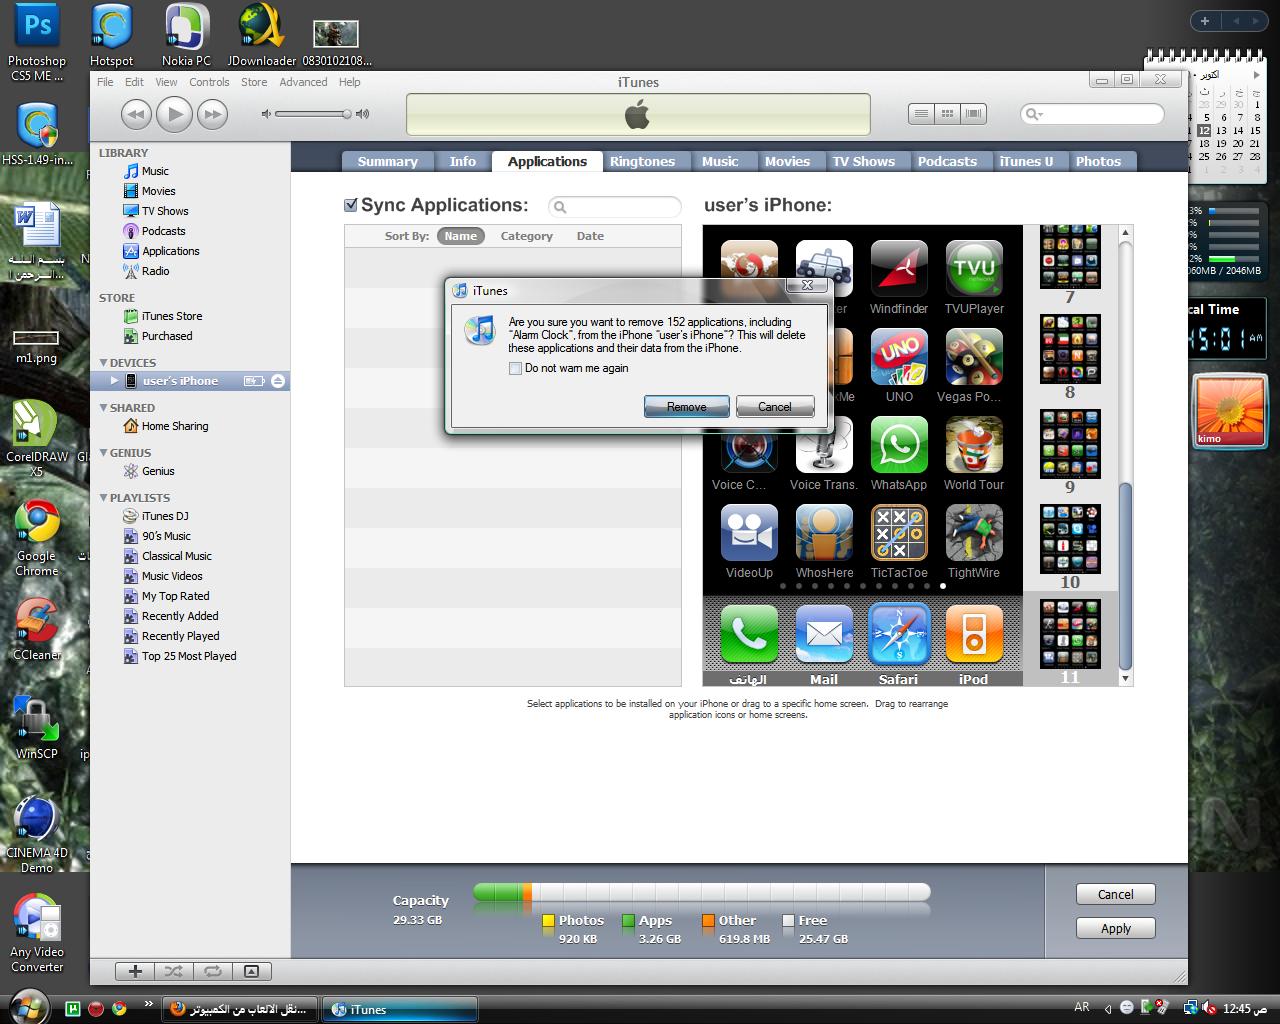
Task: Click the UNO app icon
Action: pyautogui.click(x=899, y=357)
